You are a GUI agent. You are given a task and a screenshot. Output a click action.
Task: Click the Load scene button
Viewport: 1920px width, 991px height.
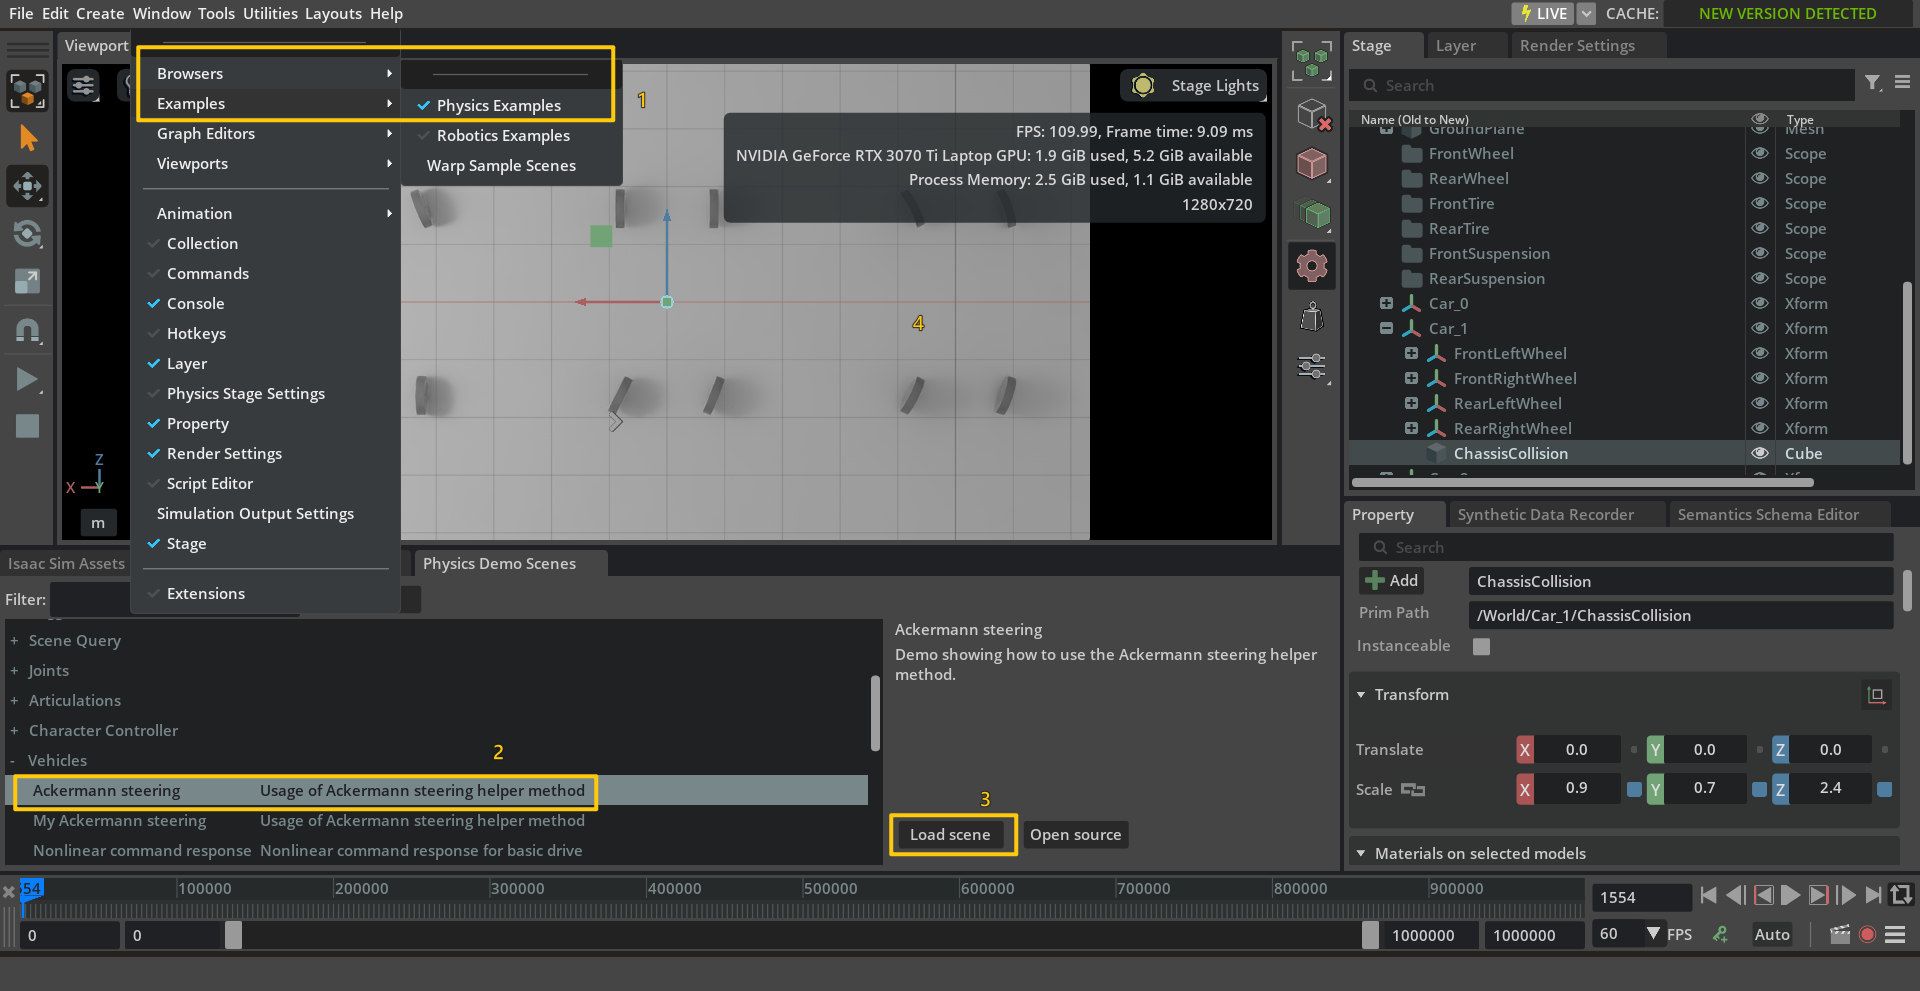coord(950,835)
